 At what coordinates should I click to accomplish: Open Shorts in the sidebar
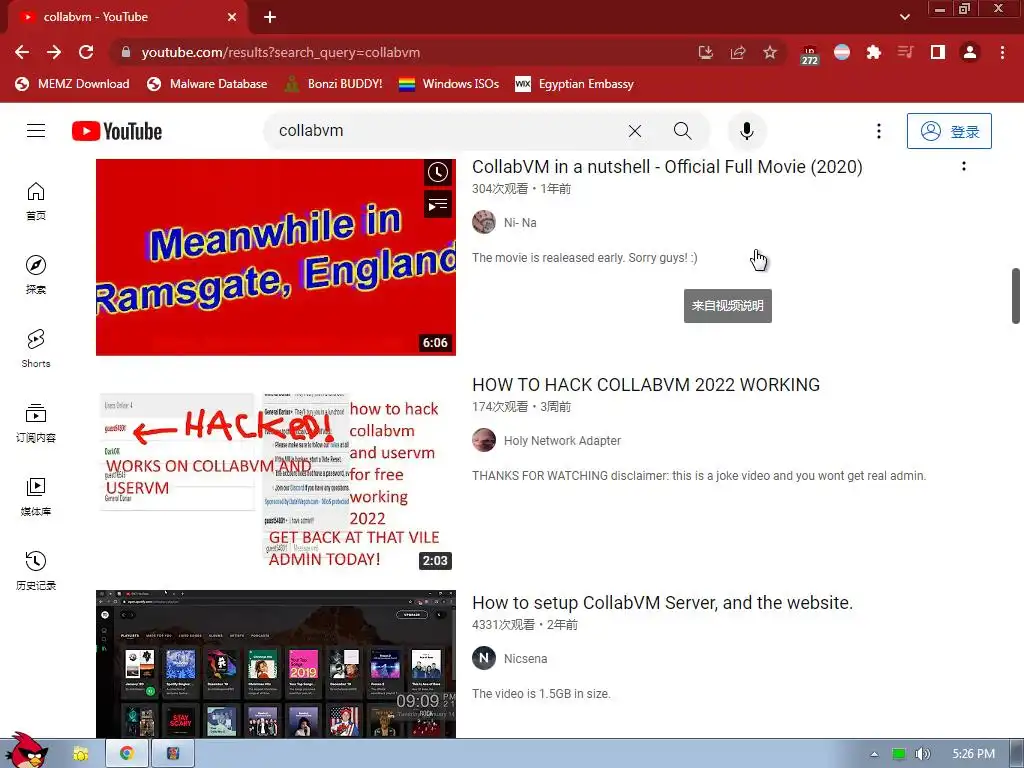pyautogui.click(x=36, y=349)
